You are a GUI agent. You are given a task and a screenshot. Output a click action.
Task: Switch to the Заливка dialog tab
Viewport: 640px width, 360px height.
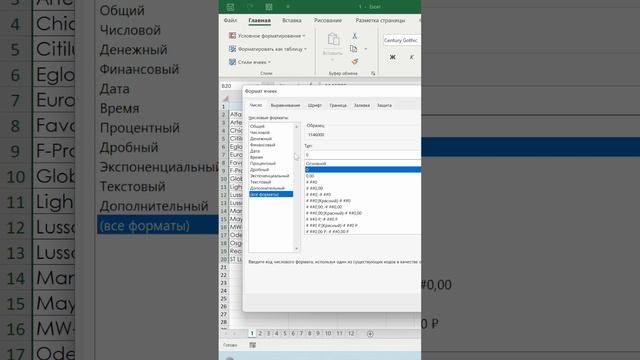pos(362,105)
